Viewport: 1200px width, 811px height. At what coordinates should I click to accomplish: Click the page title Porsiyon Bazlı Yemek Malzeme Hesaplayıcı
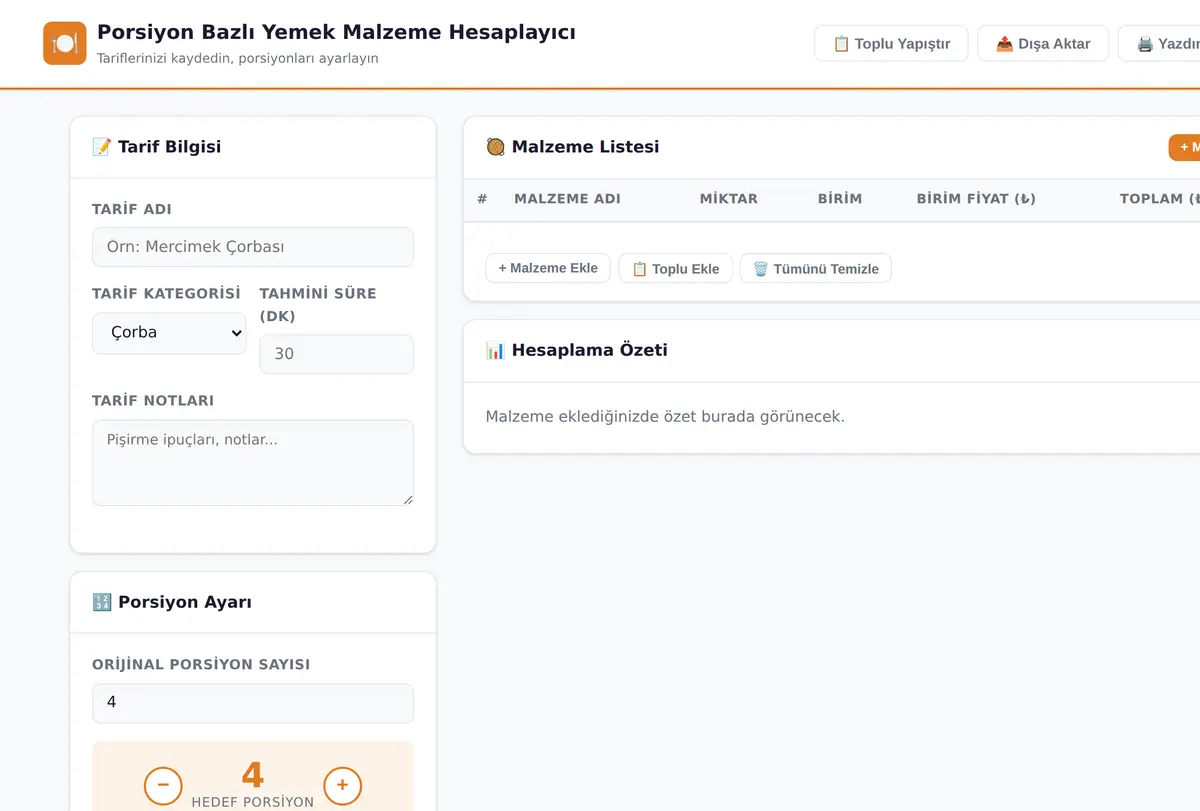pyautogui.click(x=336, y=32)
